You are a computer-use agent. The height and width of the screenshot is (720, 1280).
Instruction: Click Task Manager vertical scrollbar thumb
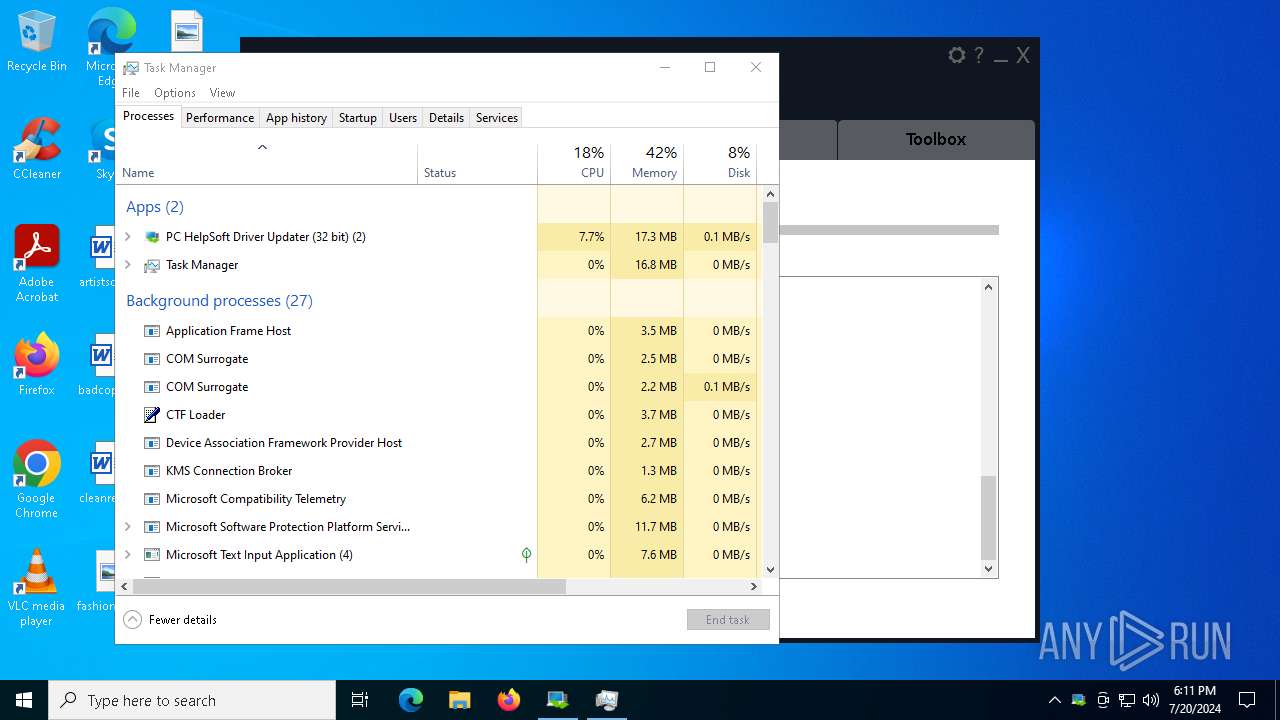pos(770,223)
